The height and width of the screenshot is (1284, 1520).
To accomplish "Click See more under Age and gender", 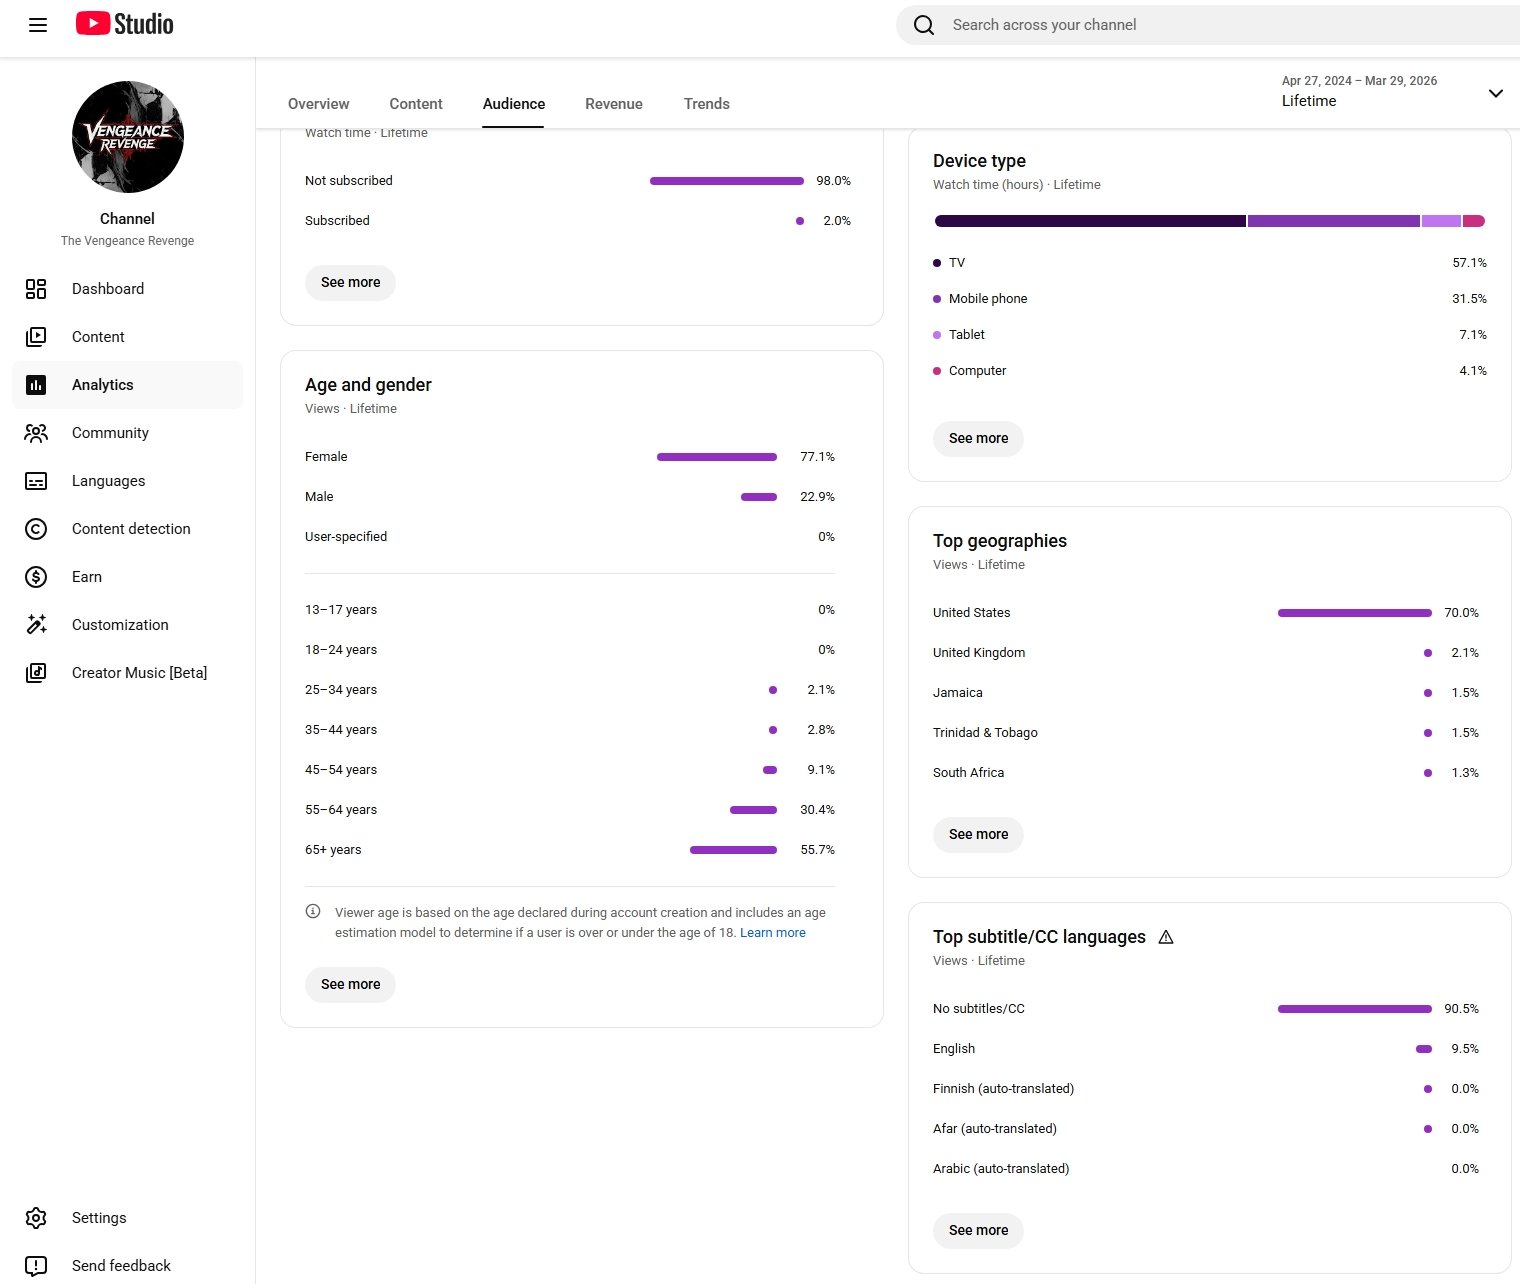I will 350,985.
